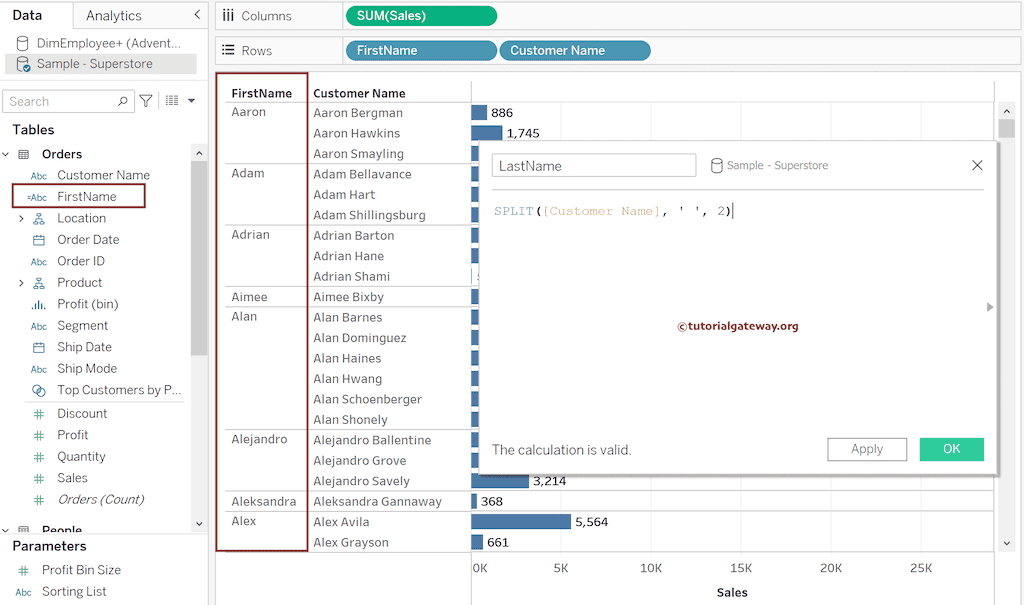1024x605 pixels.
Task: Click the SPLIT formula text
Action: [613, 211]
